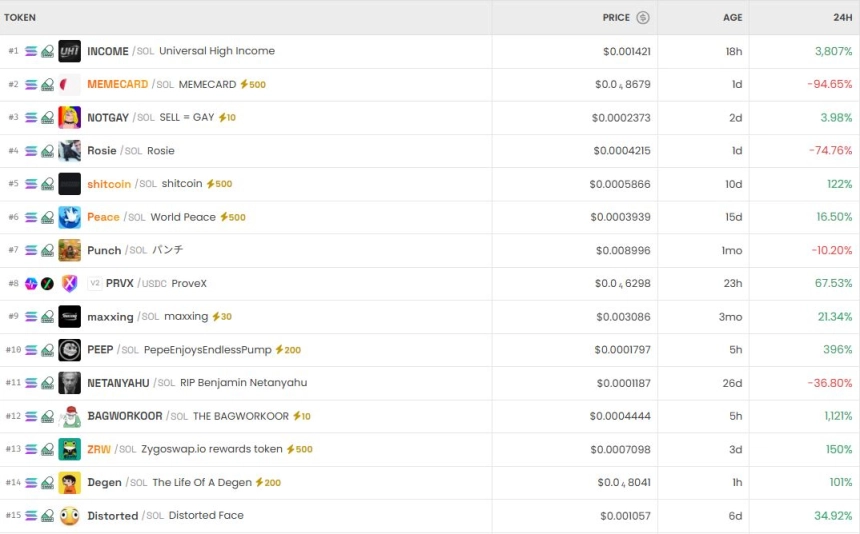Sort the table by the AGE column
The image size is (860, 534).
coord(732,18)
